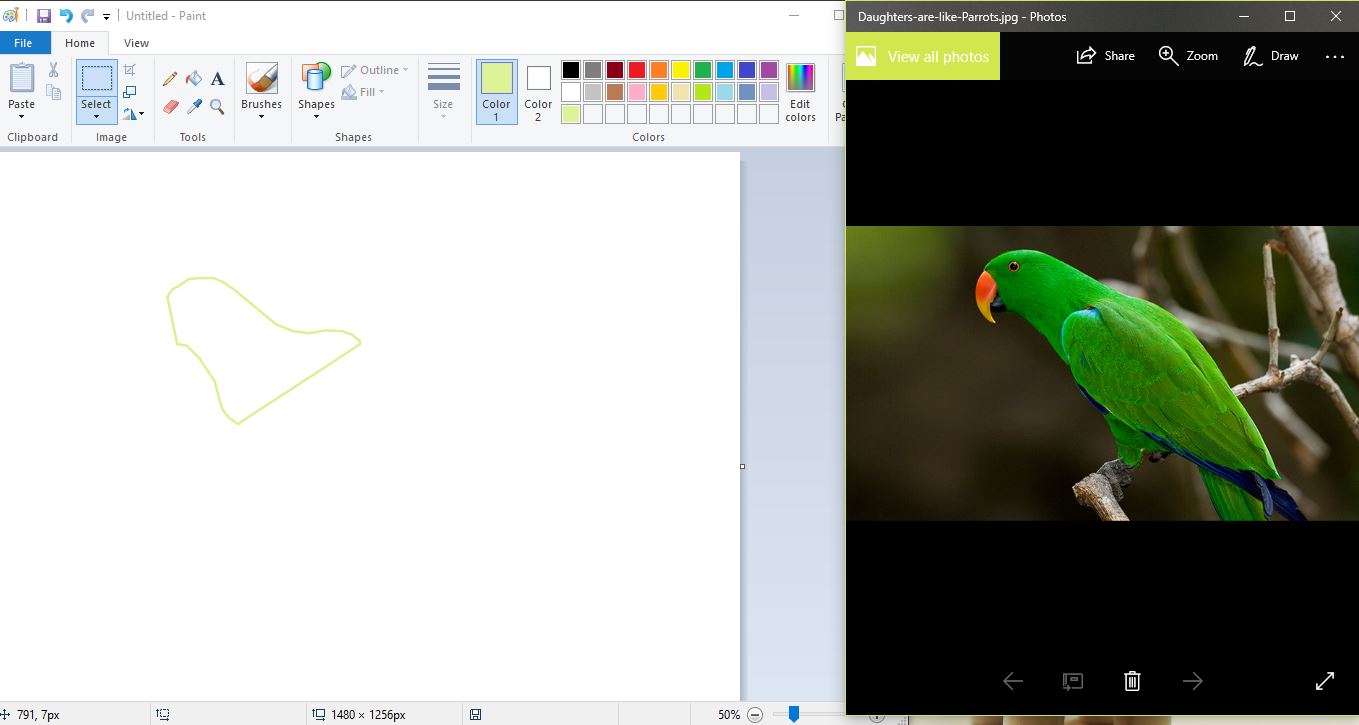Select the Text tool
Image resolution: width=1359 pixels, height=725 pixels.
(x=217, y=79)
